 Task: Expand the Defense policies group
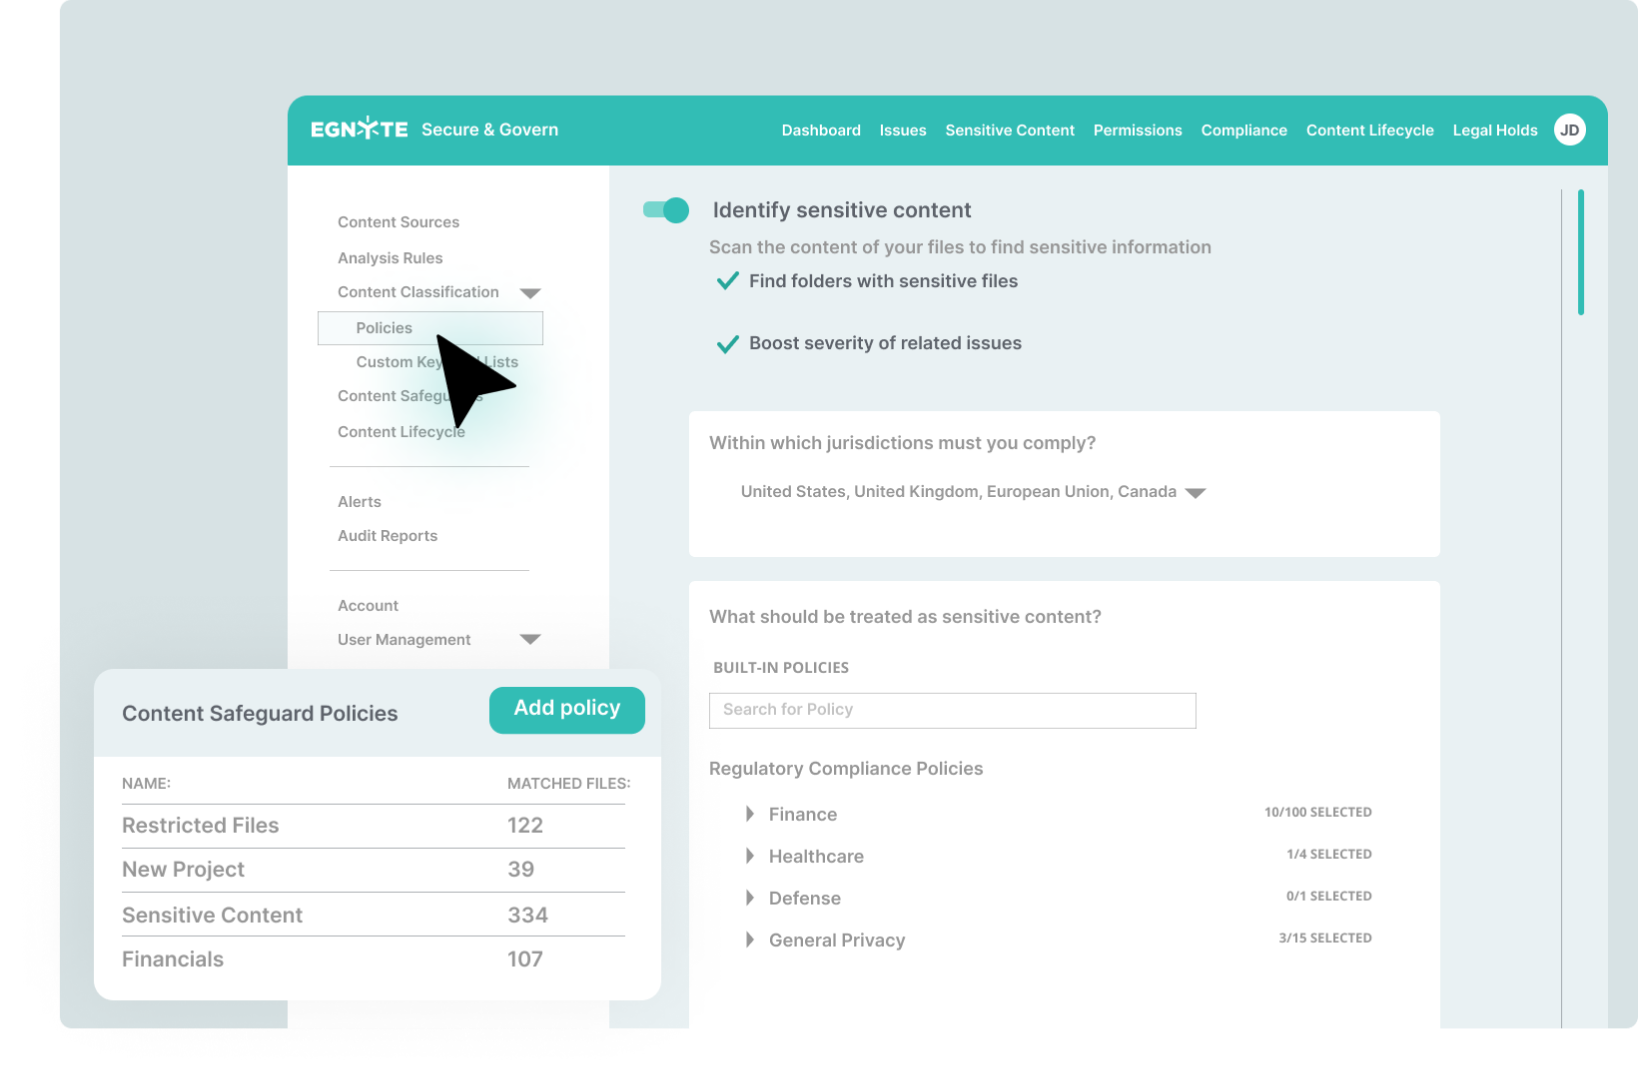[x=750, y=897]
